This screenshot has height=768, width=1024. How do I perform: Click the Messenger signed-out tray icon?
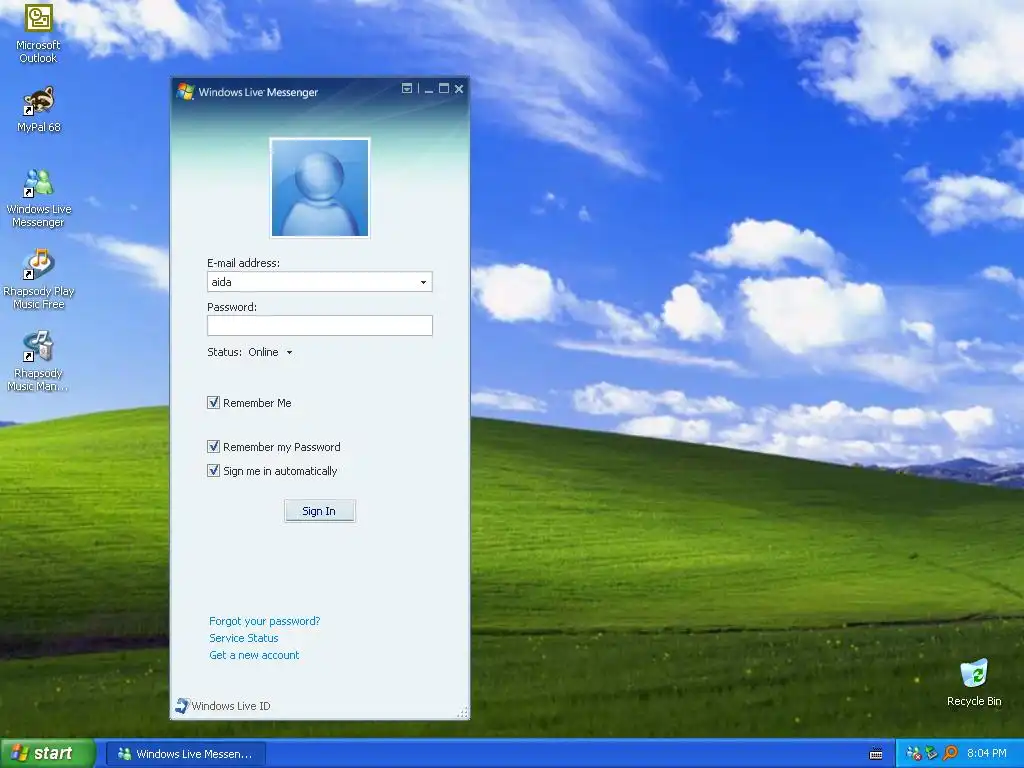[x=914, y=754]
